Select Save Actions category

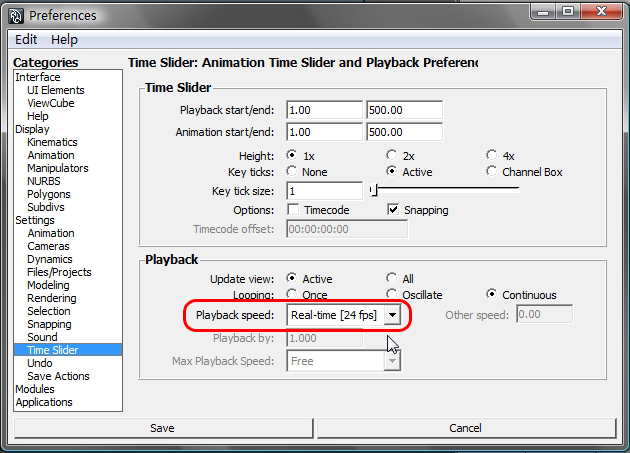coord(58,376)
